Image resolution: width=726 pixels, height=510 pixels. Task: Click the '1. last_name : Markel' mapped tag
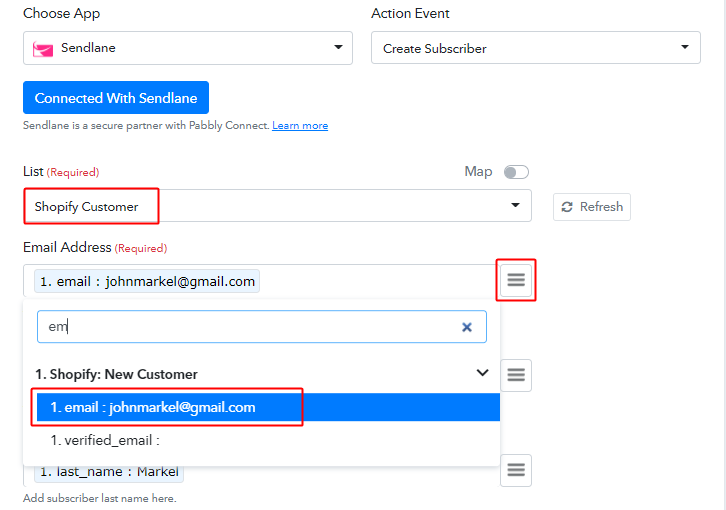pyautogui.click(x=109, y=472)
